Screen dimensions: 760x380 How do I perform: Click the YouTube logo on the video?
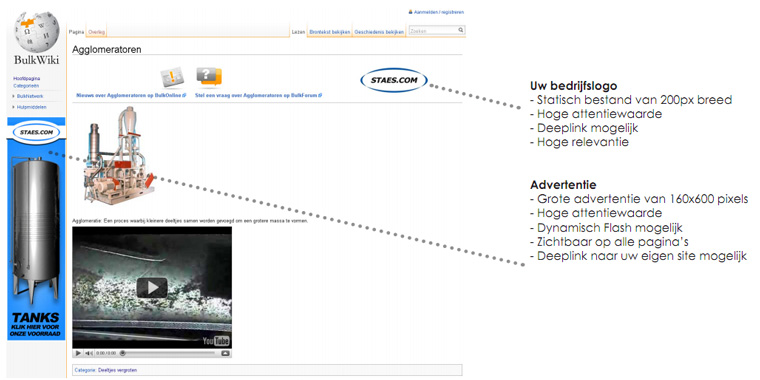click(x=216, y=341)
